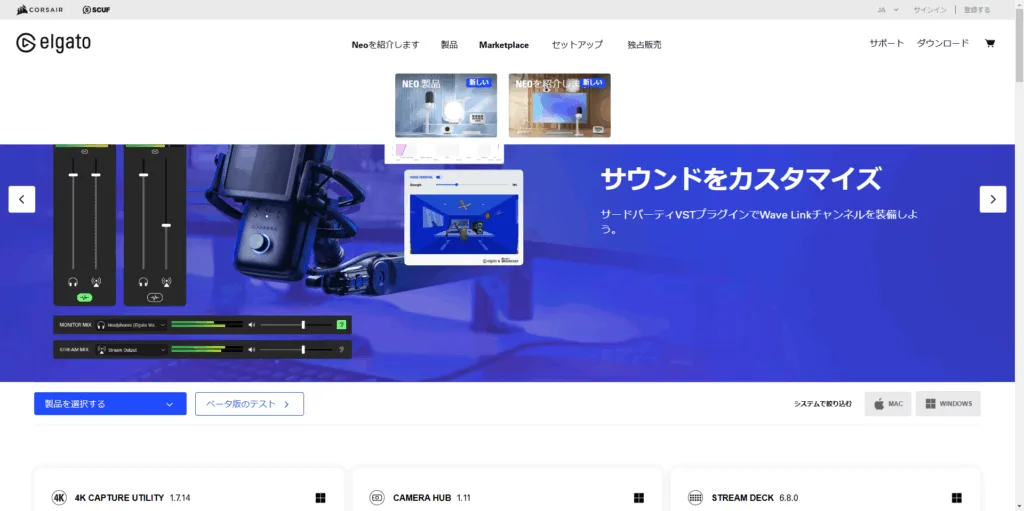Go to ダウンロード page
The image size is (1024, 511).
942,43
